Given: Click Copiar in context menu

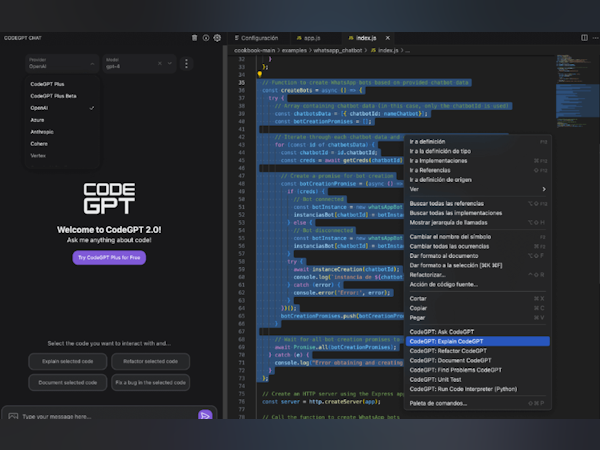Looking at the screenshot, I should (478, 308).
